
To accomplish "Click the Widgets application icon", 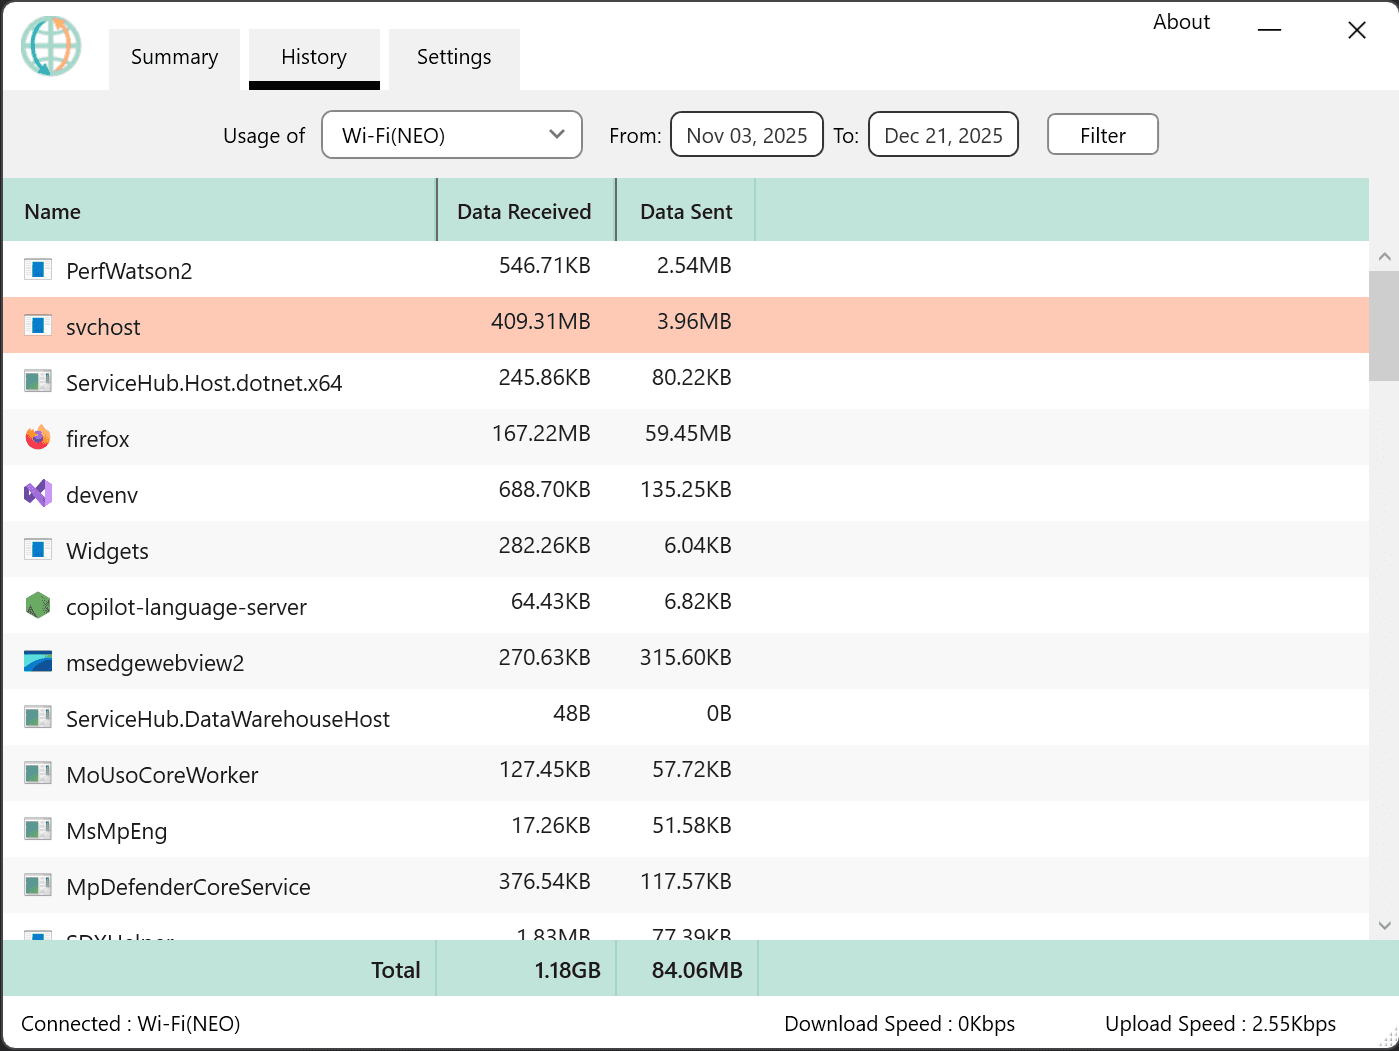I will click(37, 549).
